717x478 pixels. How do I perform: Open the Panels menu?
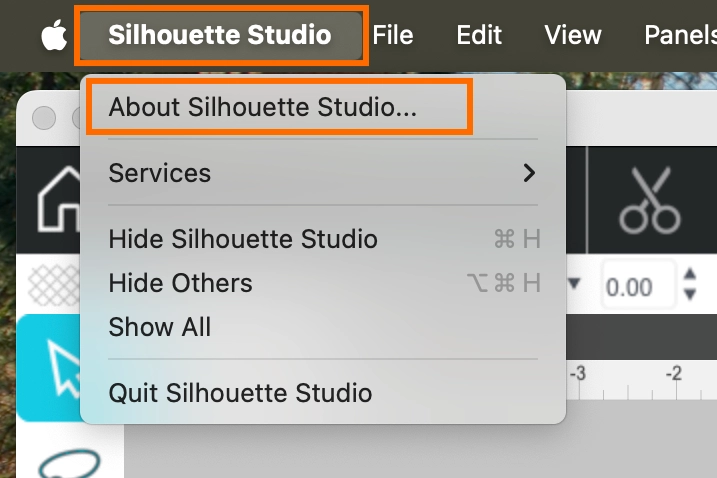[680, 36]
